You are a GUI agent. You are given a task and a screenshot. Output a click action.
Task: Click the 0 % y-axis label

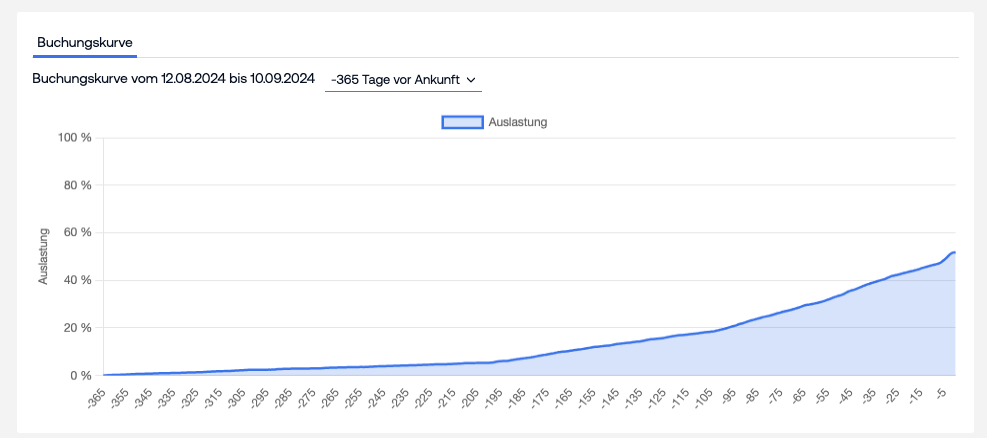[81, 376]
